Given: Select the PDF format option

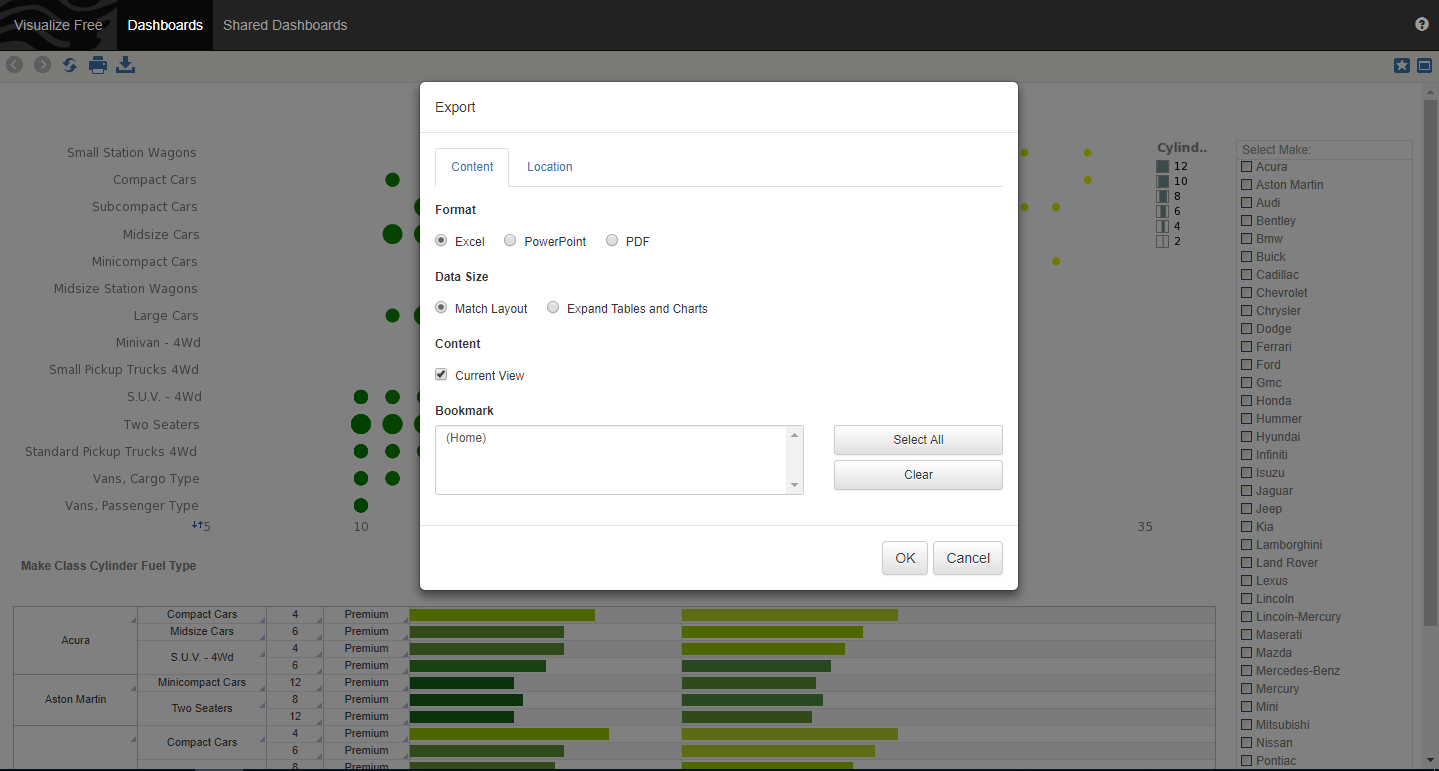Looking at the screenshot, I should click(x=612, y=240).
